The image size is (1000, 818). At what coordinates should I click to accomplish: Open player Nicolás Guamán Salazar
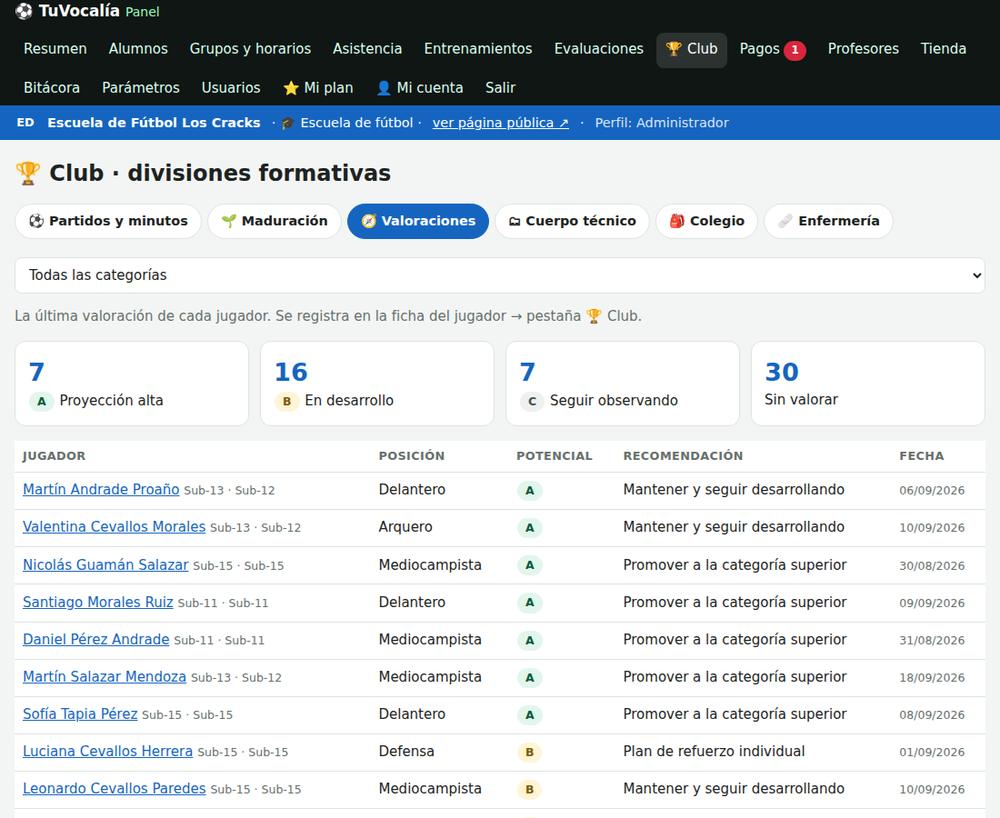(x=106, y=565)
